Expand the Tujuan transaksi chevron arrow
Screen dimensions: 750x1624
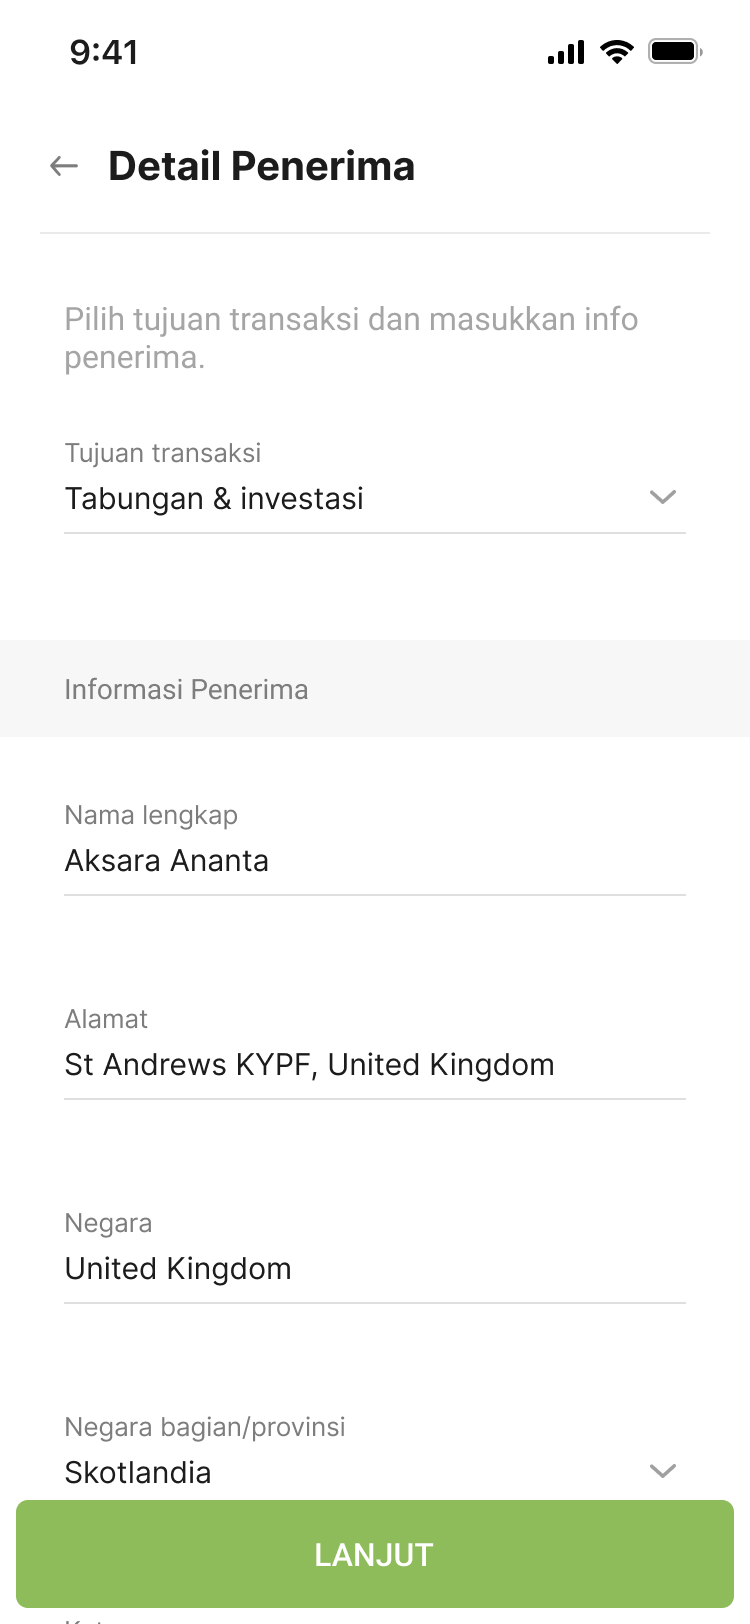[663, 497]
